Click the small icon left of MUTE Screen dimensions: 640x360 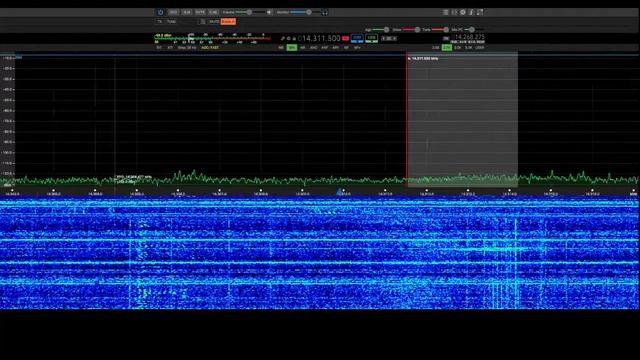point(202,22)
